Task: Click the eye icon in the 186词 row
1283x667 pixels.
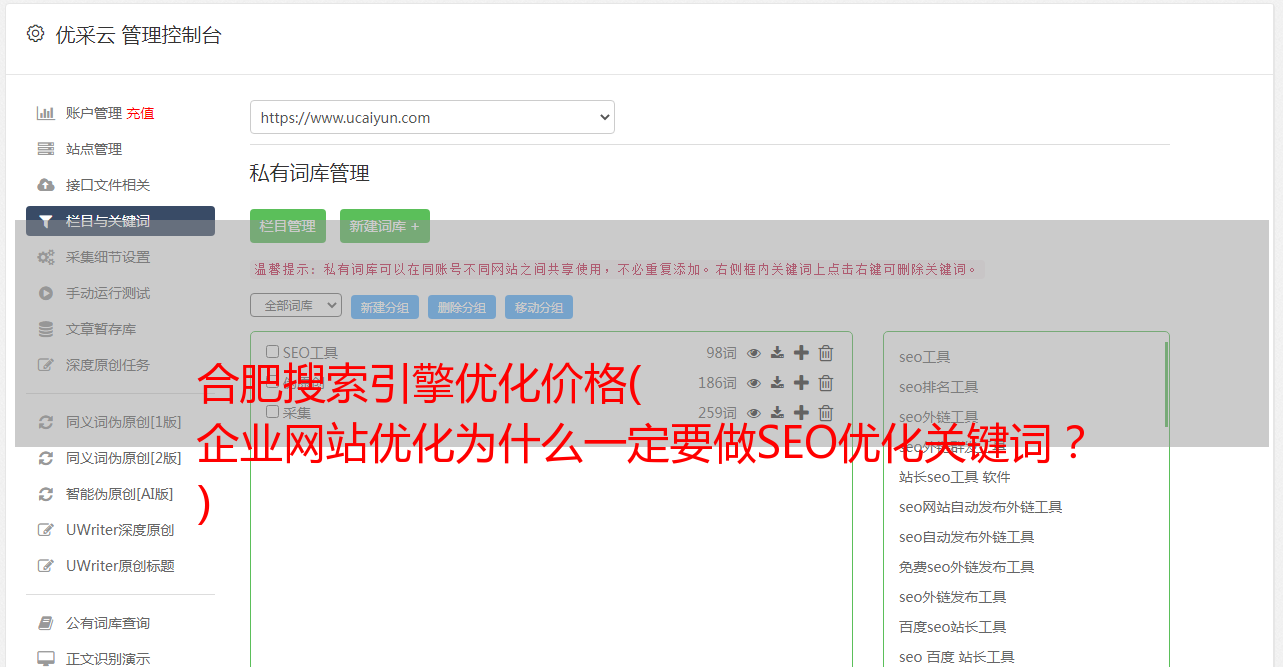Action: [754, 383]
